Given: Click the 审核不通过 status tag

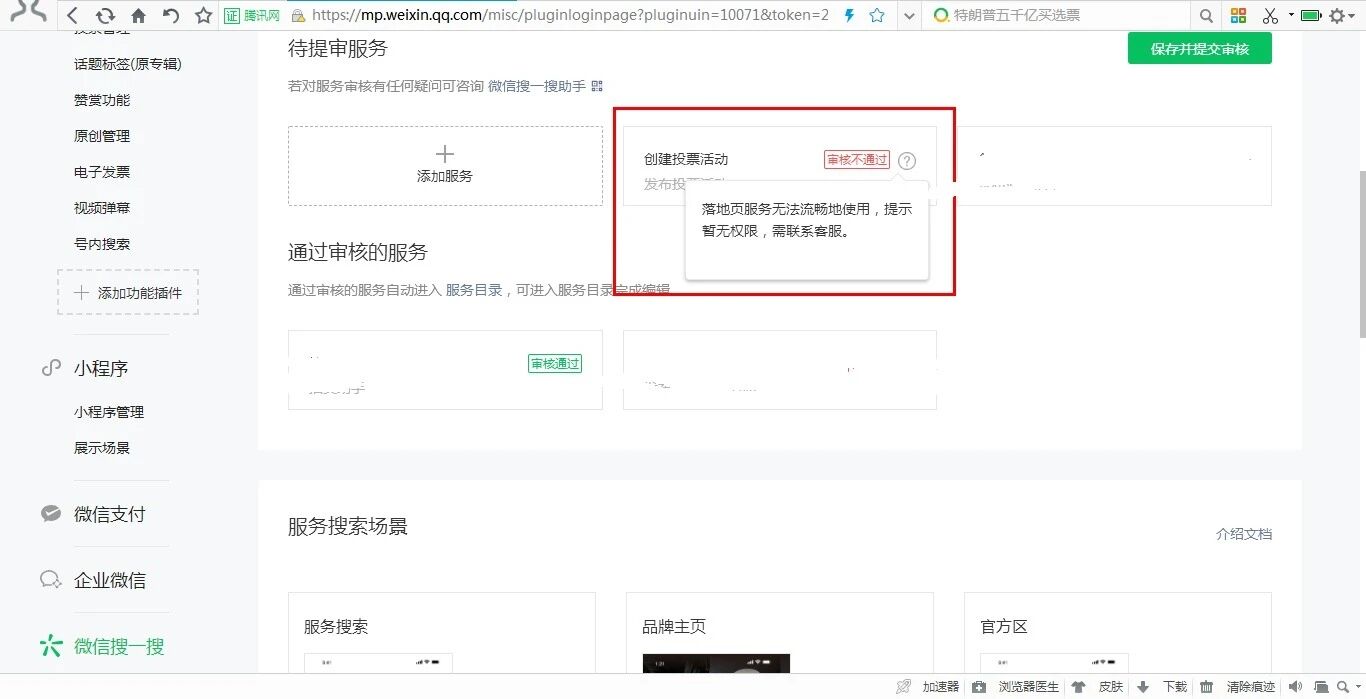Looking at the screenshot, I should point(857,160).
